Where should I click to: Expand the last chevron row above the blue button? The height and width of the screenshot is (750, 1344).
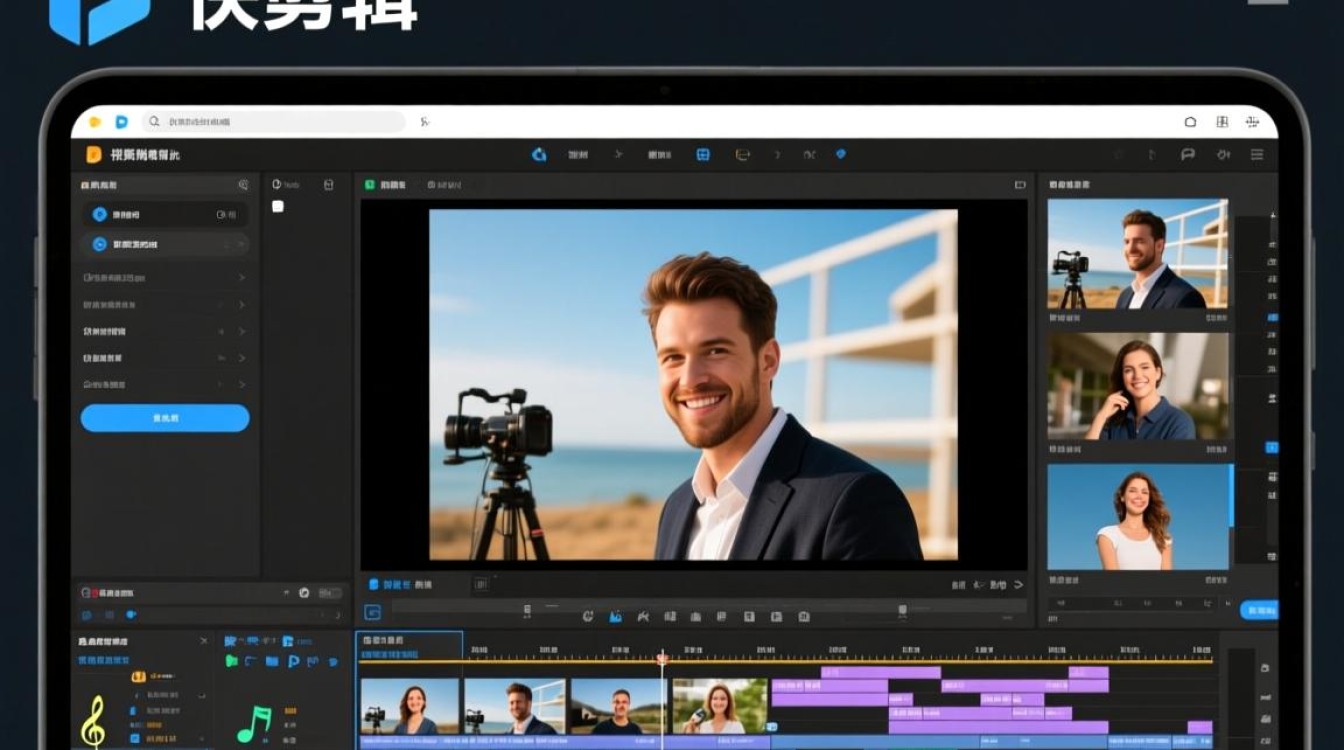[x=165, y=384]
